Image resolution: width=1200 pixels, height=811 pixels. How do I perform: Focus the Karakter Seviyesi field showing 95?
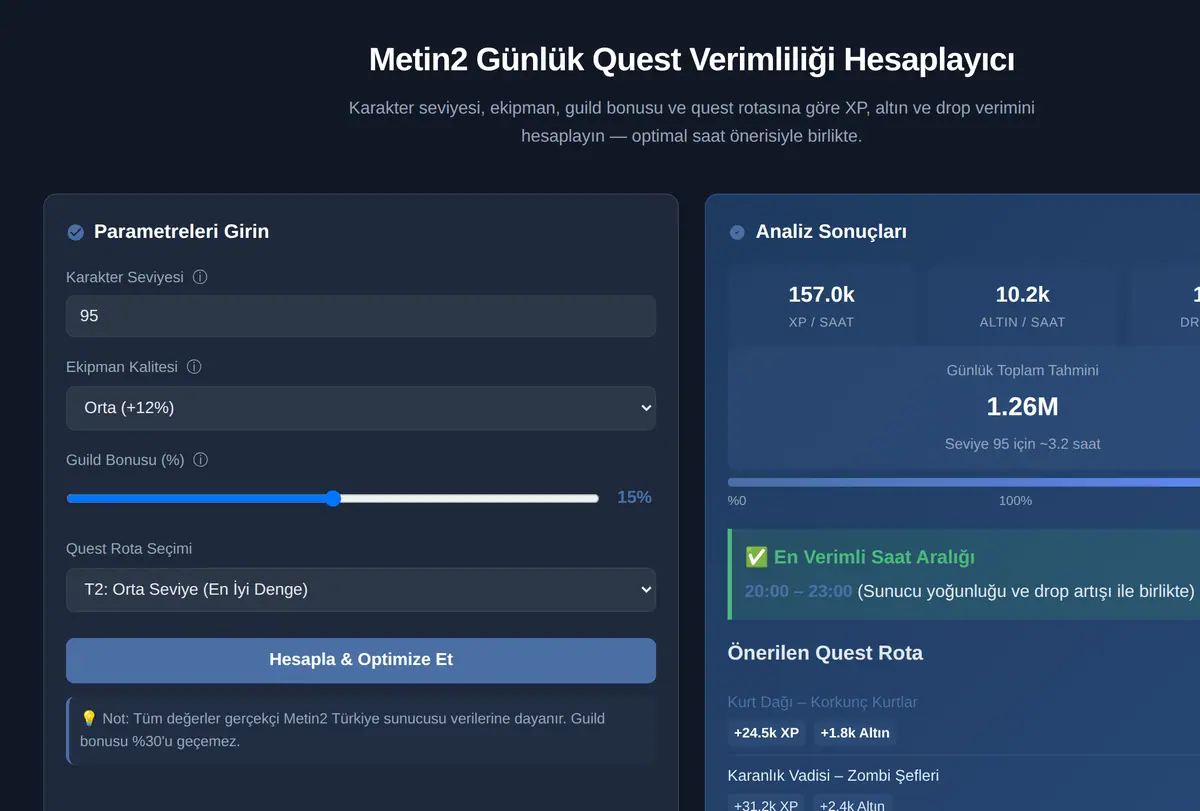[361, 316]
